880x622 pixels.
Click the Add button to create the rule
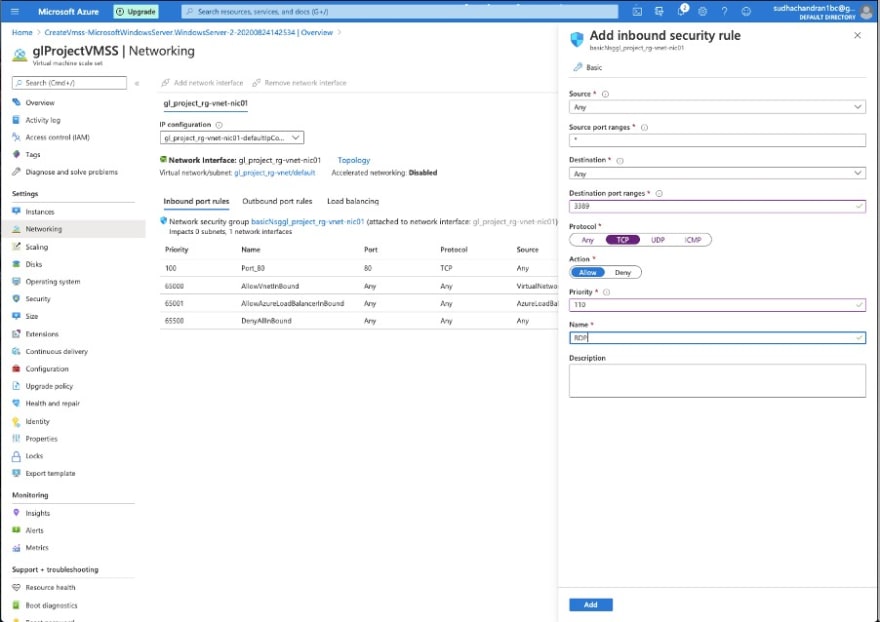(x=590, y=605)
